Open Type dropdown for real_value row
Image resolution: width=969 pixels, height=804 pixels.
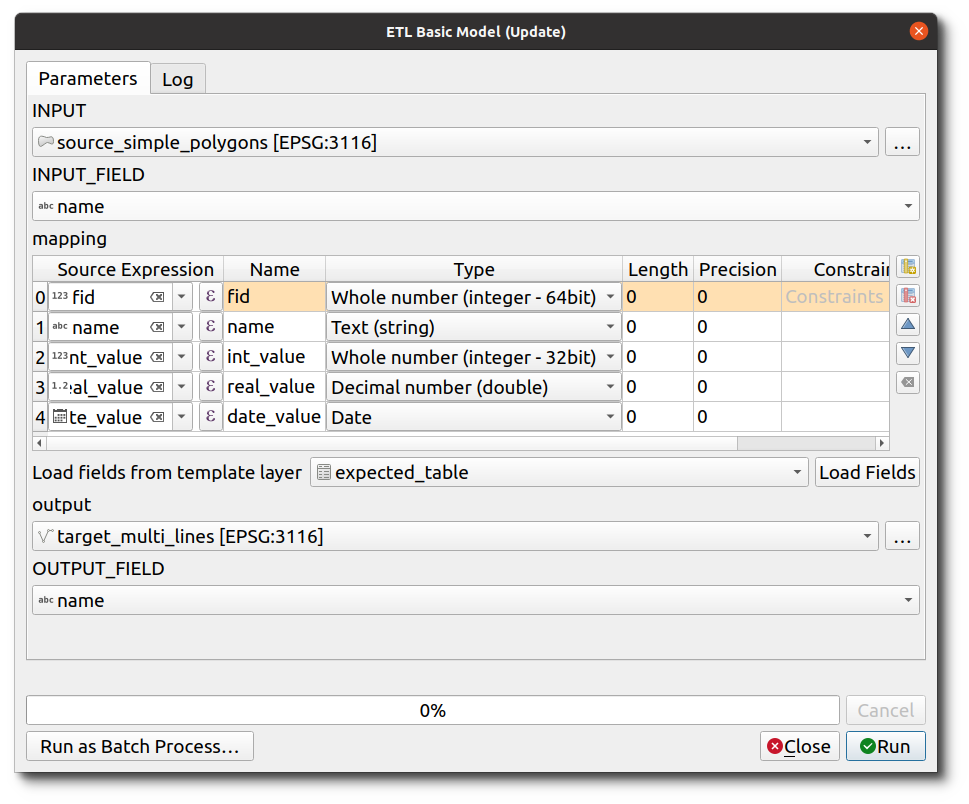click(x=611, y=387)
